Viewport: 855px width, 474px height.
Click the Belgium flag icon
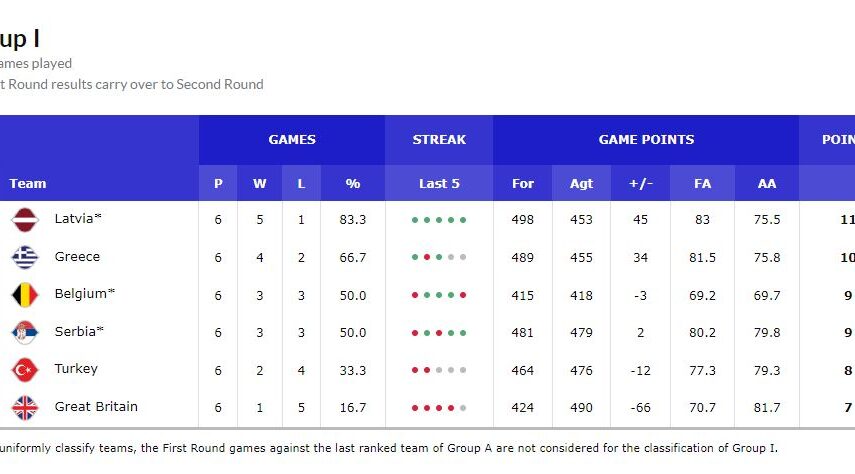[x=25, y=295]
